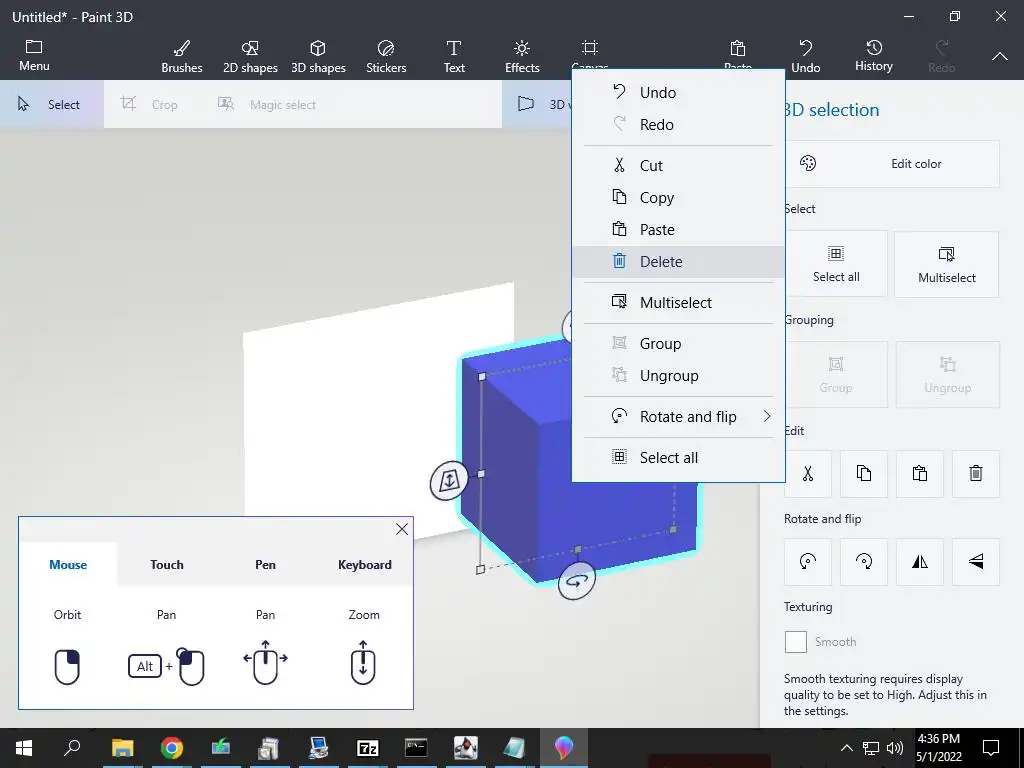The height and width of the screenshot is (768, 1024).
Task: Click the Undo button in top toolbar
Action: point(805,56)
